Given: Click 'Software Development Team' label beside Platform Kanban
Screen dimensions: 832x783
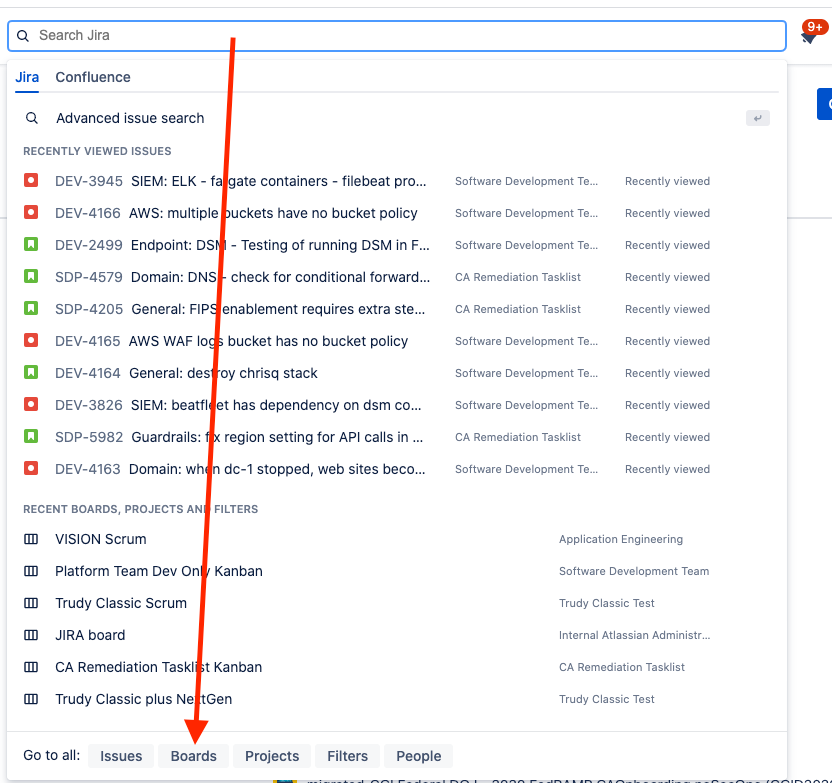Looking at the screenshot, I should 634,571.
